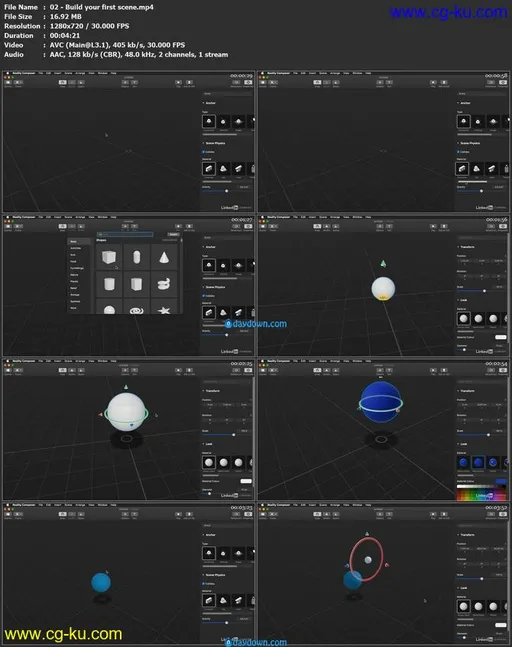Click the Play toolbar button in the 00:00:58 frame
The height and width of the screenshot is (647, 512).
pos(433,83)
